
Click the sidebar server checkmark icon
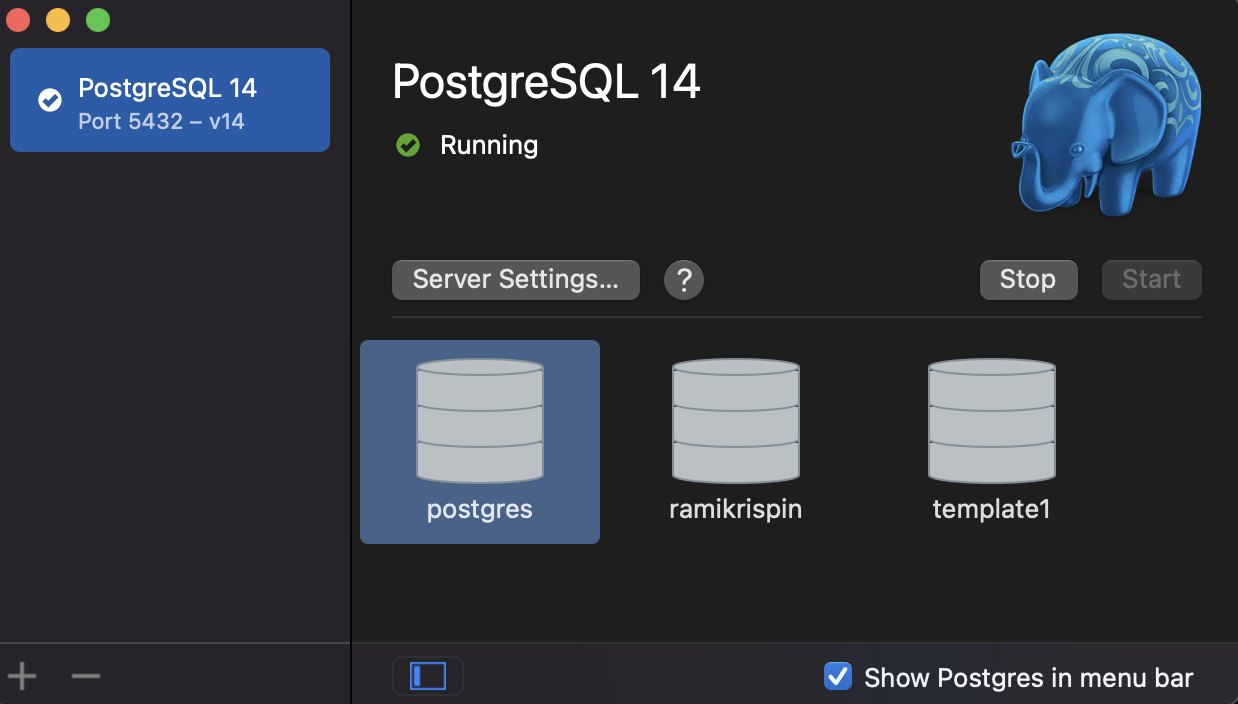tap(50, 100)
